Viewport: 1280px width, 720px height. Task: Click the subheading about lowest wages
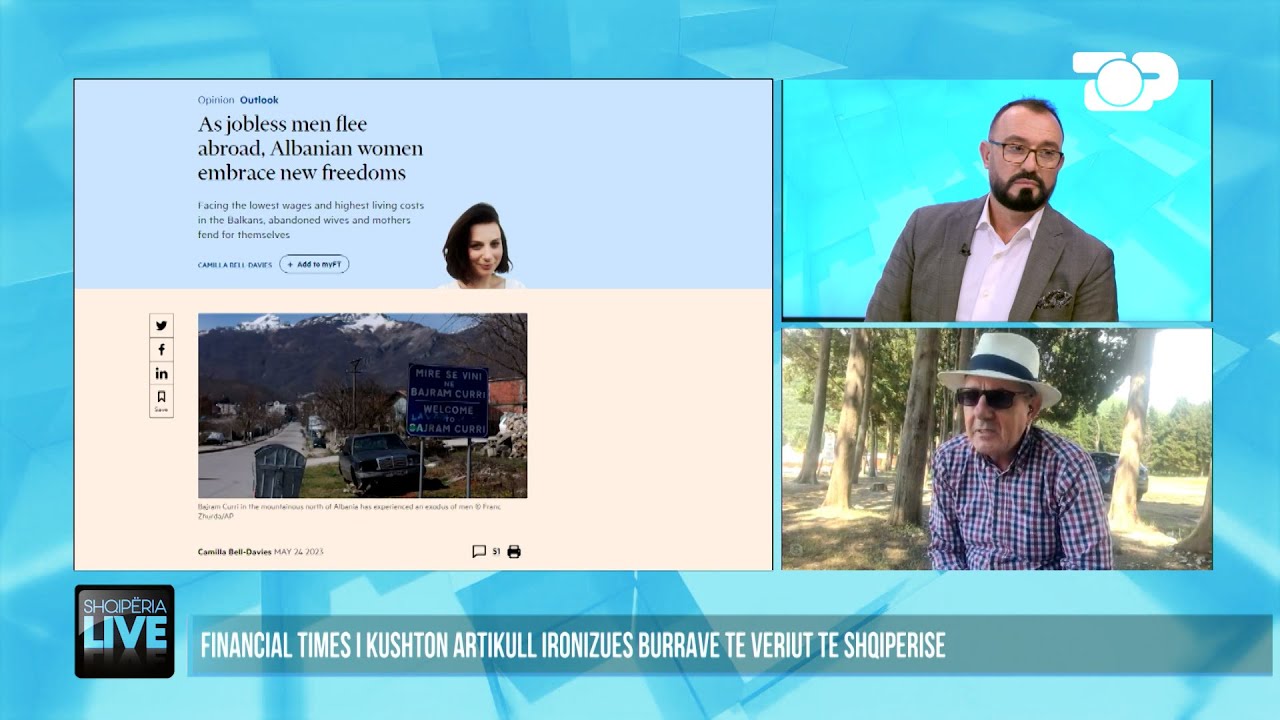pyautogui.click(x=311, y=220)
